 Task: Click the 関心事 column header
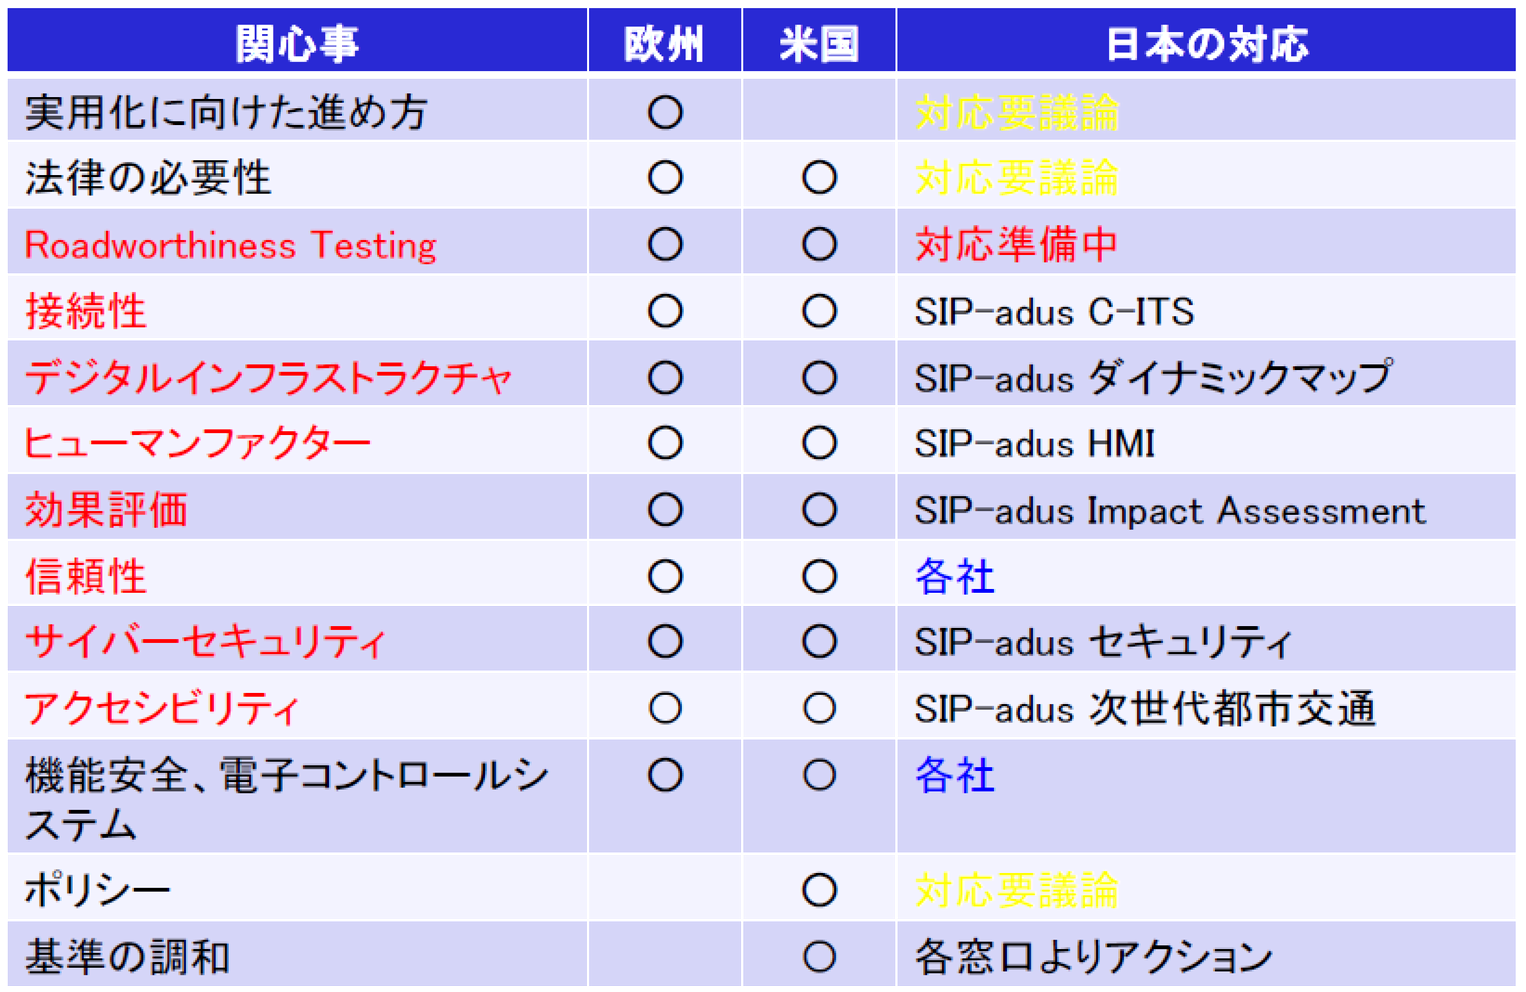(297, 44)
